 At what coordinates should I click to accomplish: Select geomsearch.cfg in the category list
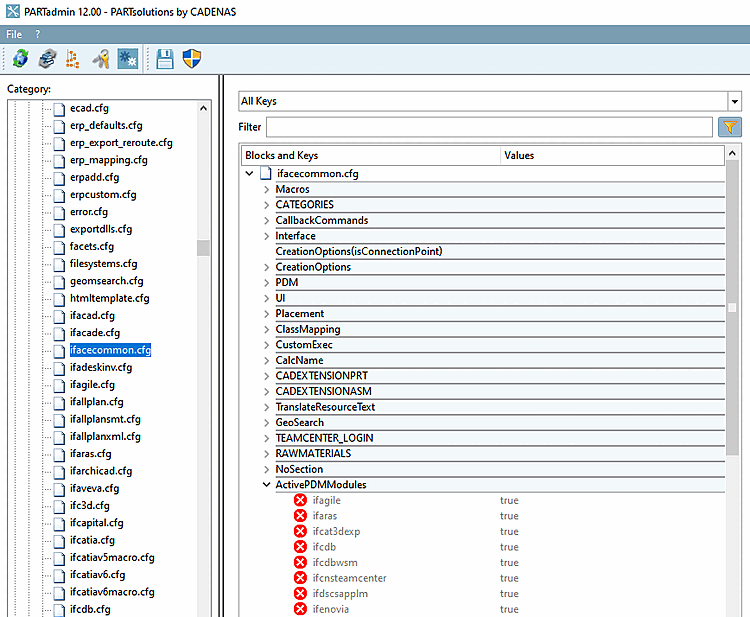(x=106, y=281)
